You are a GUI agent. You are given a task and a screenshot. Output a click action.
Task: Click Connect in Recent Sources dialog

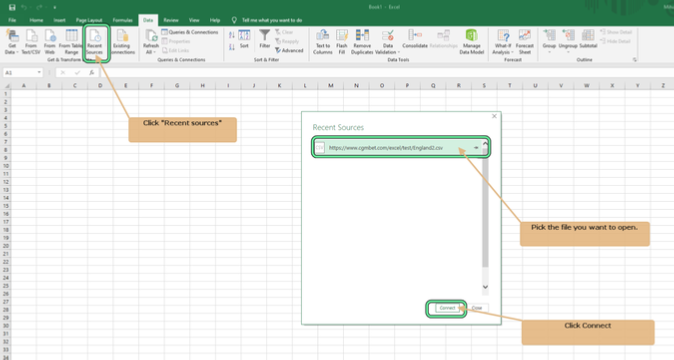click(447, 308)
